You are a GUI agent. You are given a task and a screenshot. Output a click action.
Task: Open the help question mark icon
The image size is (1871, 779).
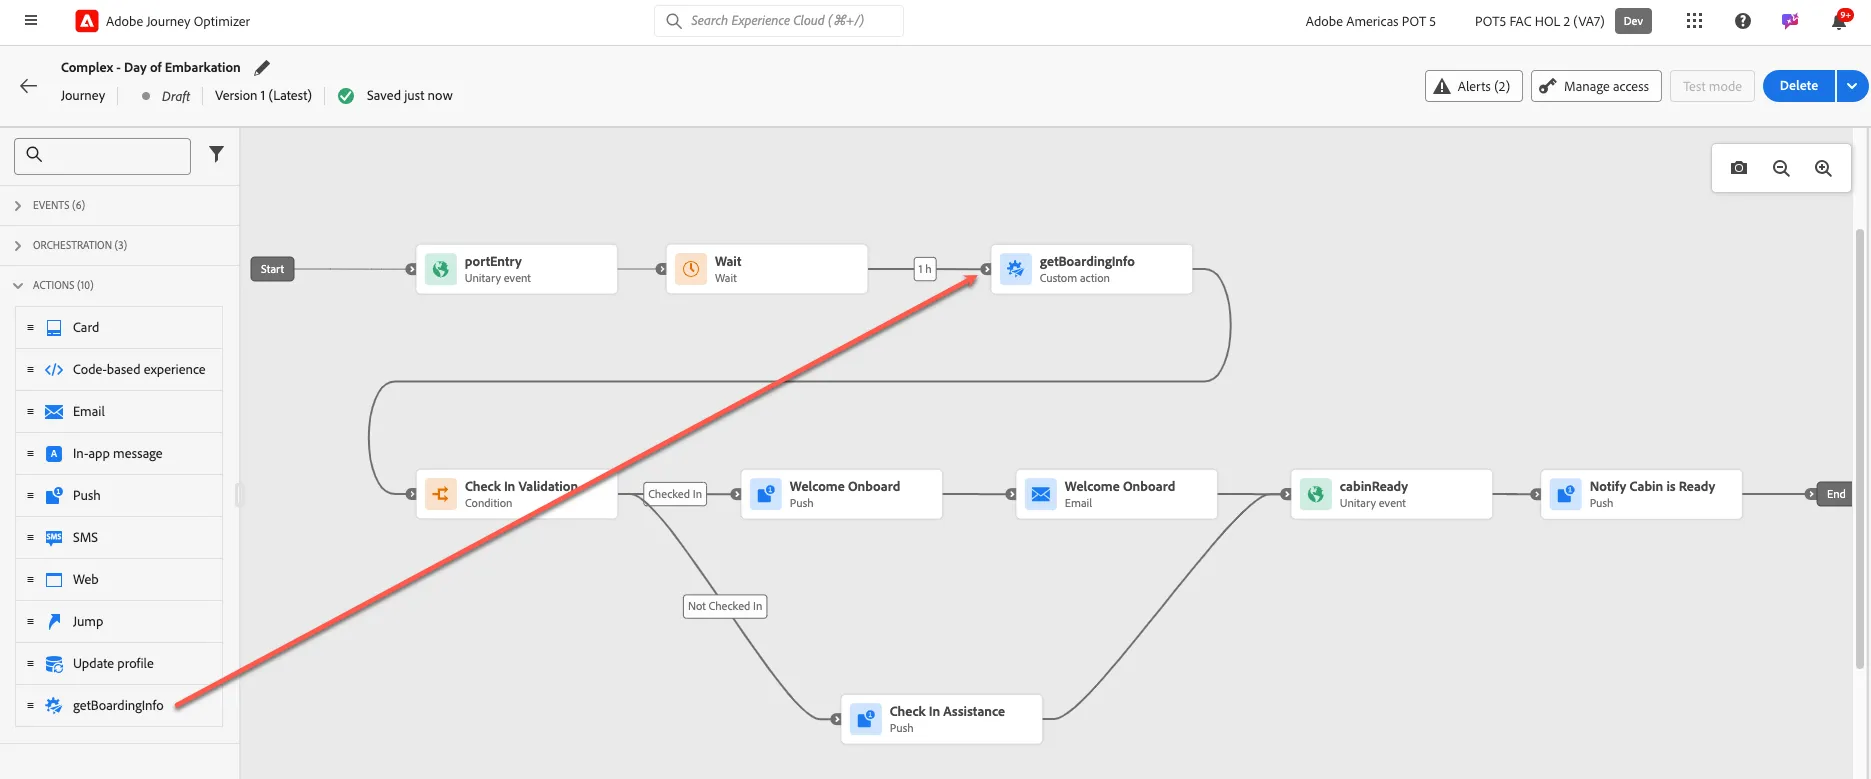[x=1743, y=21]
